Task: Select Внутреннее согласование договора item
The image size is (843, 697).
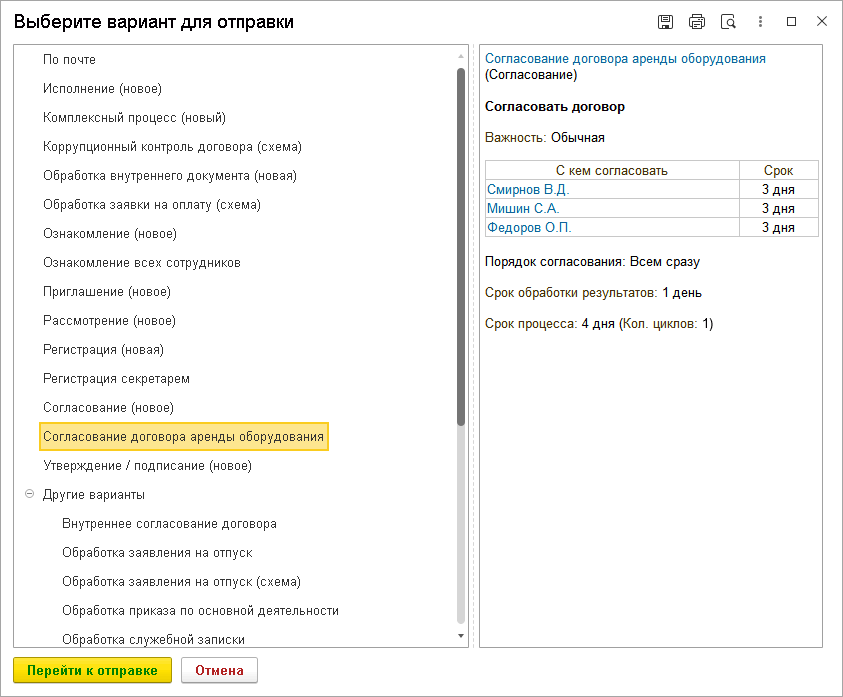Action: (169, 524)
